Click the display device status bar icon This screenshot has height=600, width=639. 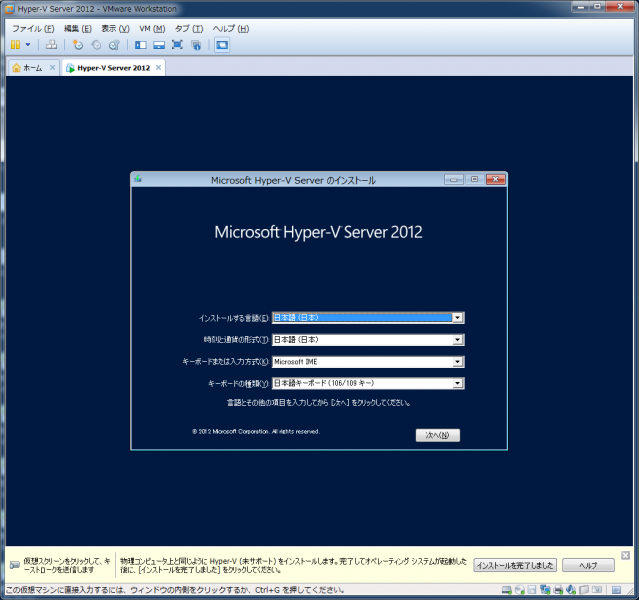click(597, 589)
